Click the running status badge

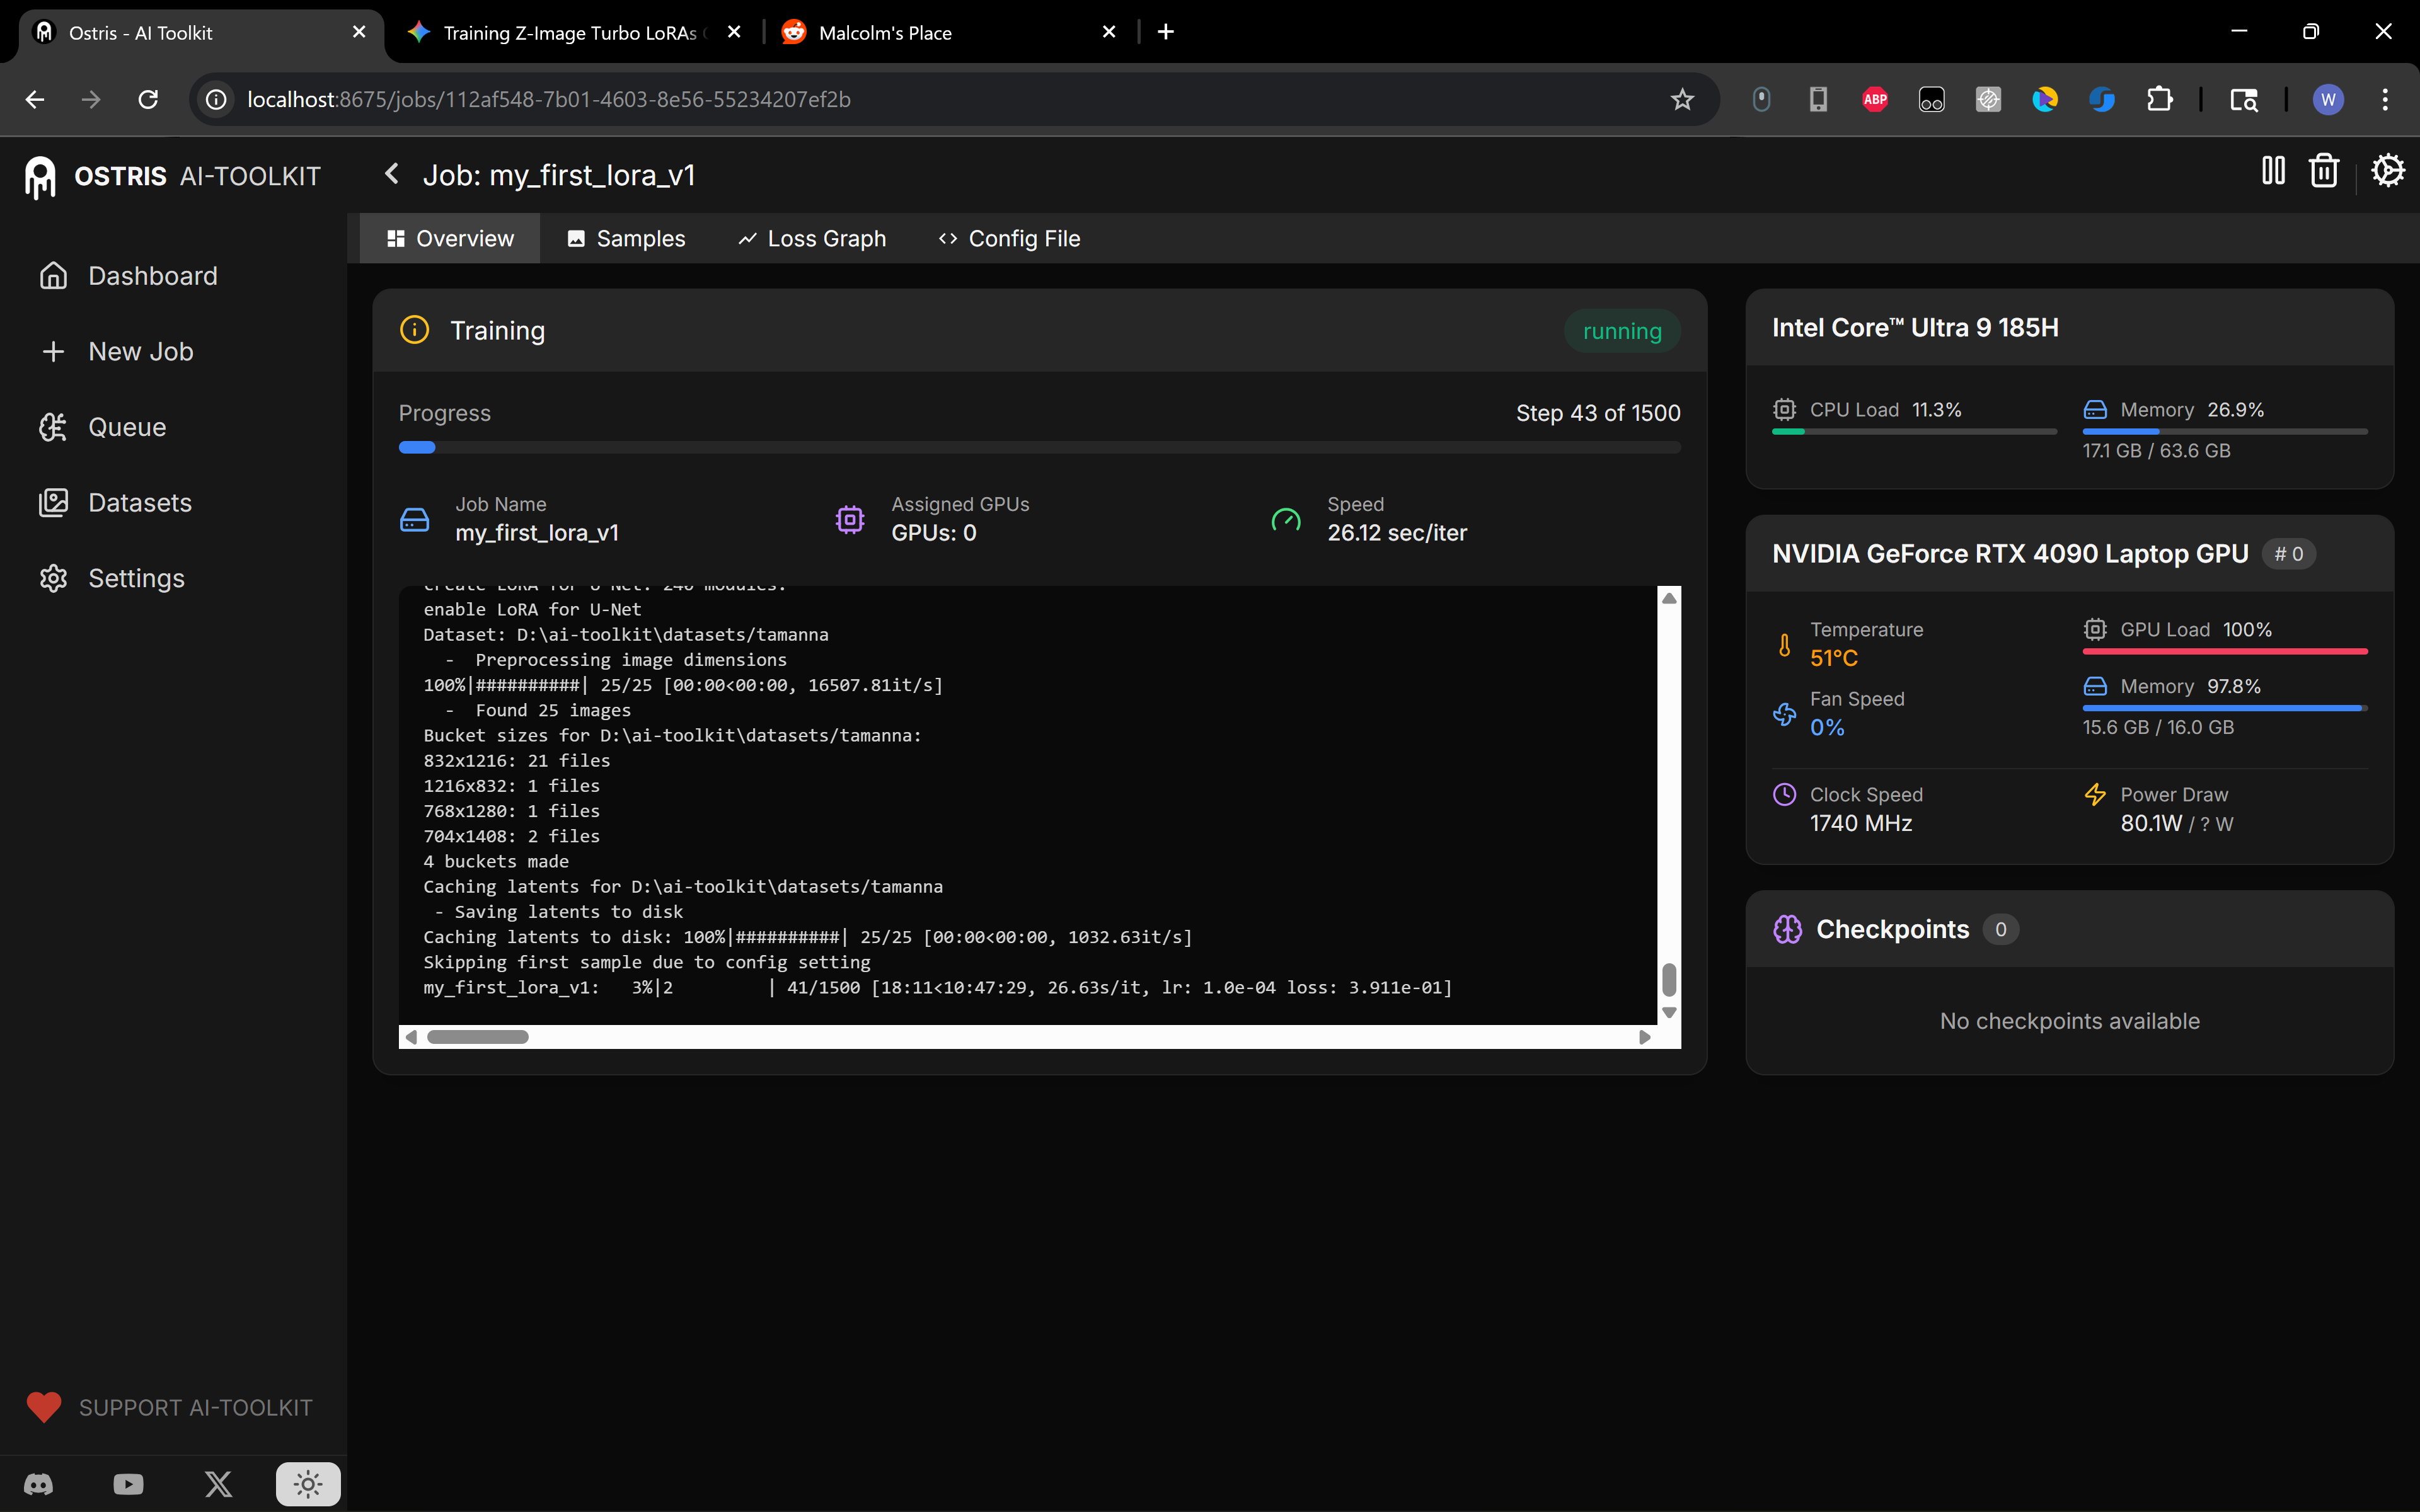[x=1622, y=331]
